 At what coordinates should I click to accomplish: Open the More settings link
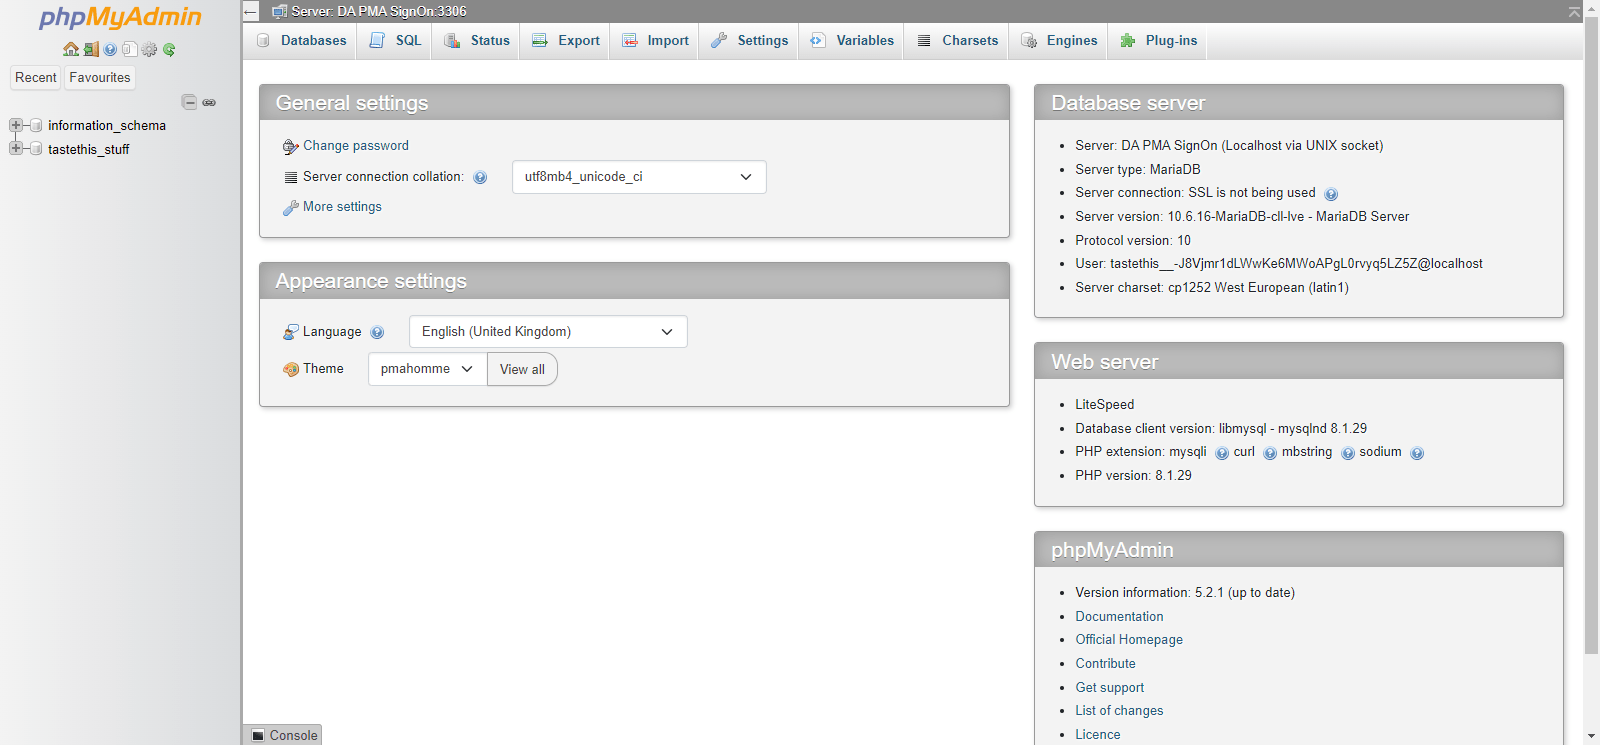(x=342, y=207)
